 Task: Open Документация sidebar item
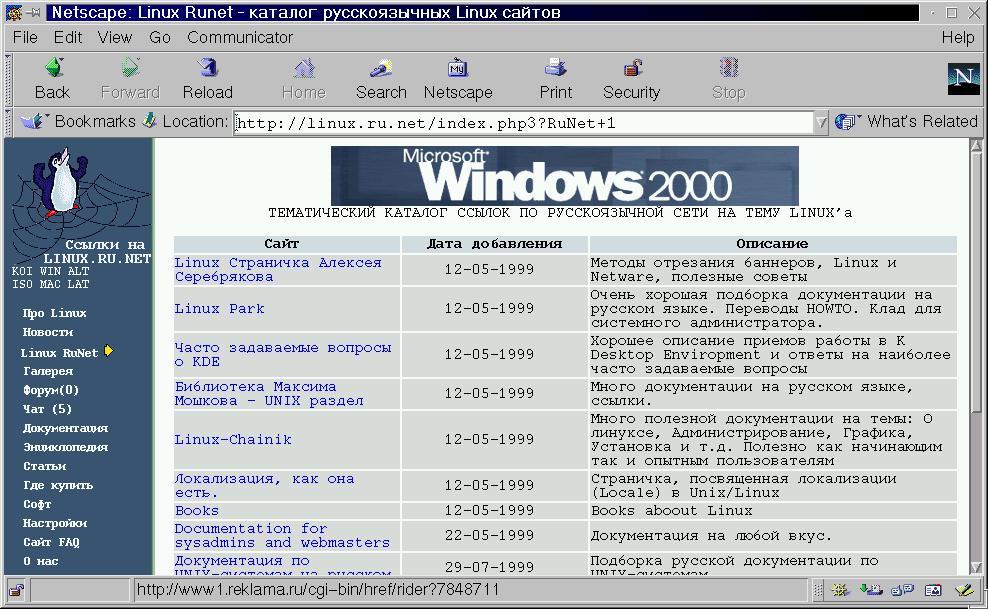tap(66, 428)
